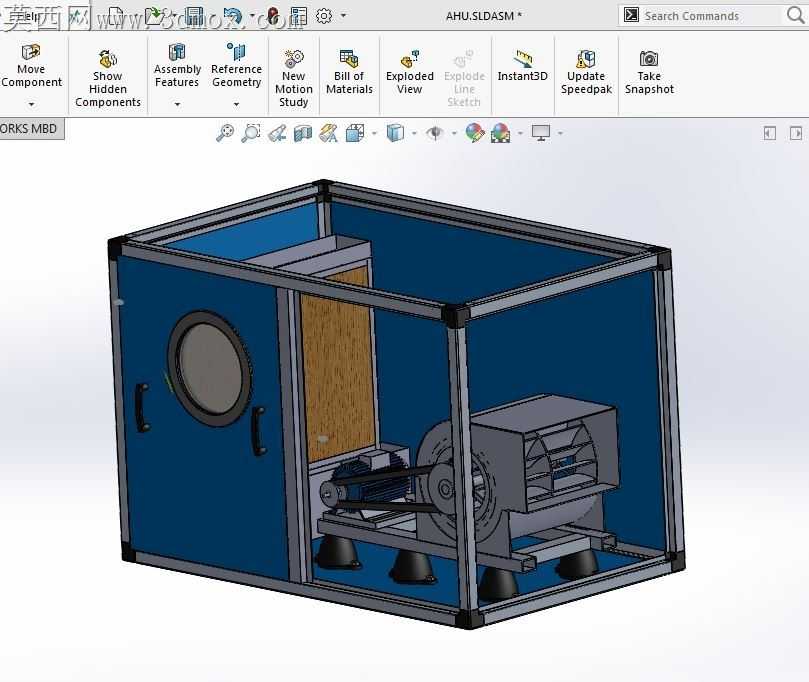Expand the View Settings dropdown arrow

pyautogui.click(x=560, y=134)
